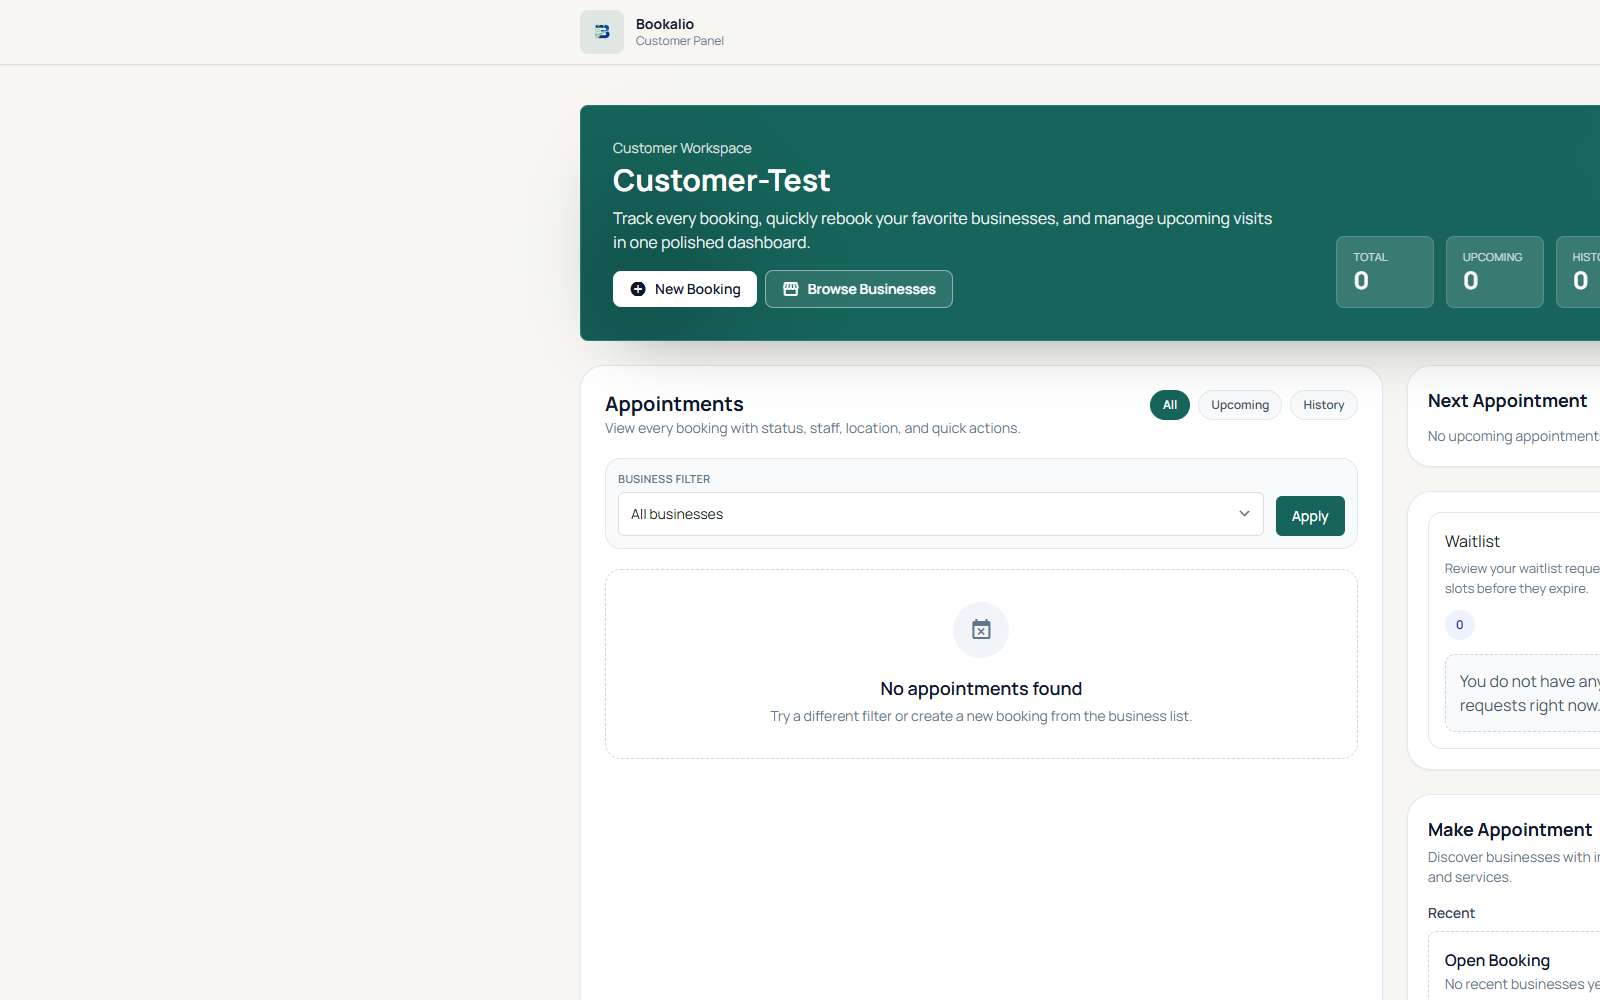
Task: Open the All businesses dropdown
Action: pos(941,514)
